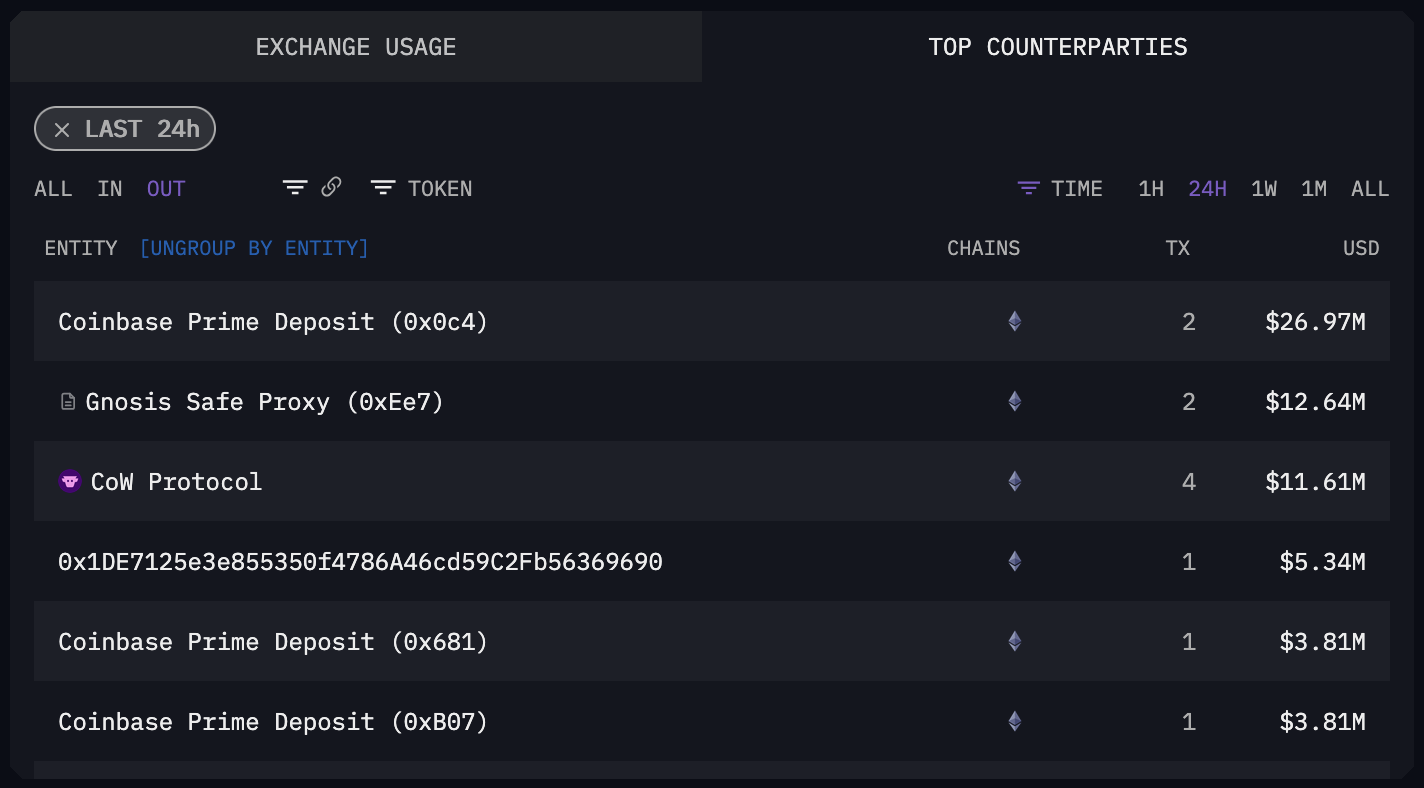Screen dimensions: 1424x788
Task: Open the TIME filter
Action: click(1060, 189)
